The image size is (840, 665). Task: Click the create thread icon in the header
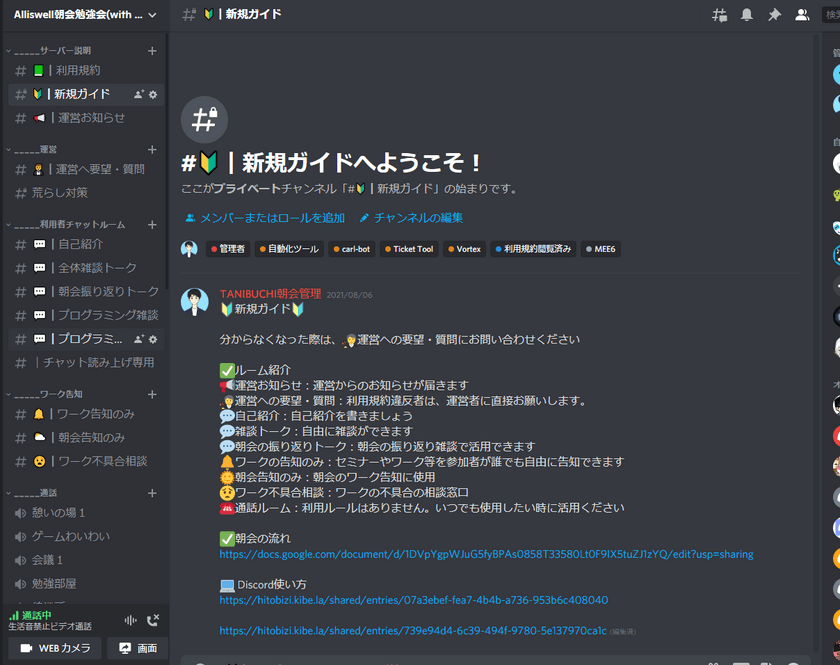tap(720, 14)
